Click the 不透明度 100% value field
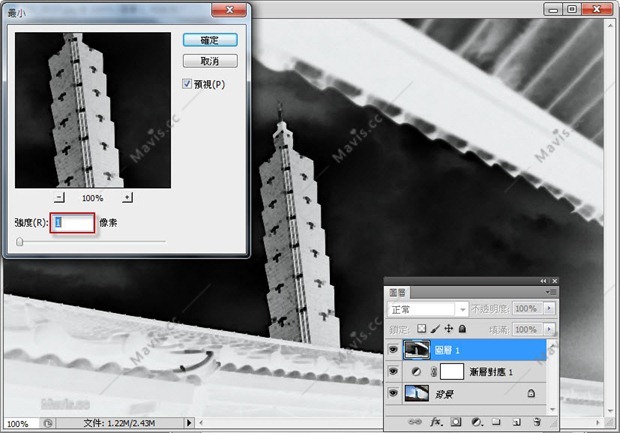The width and height of the screenshot is (620, 433). point(528,308)
